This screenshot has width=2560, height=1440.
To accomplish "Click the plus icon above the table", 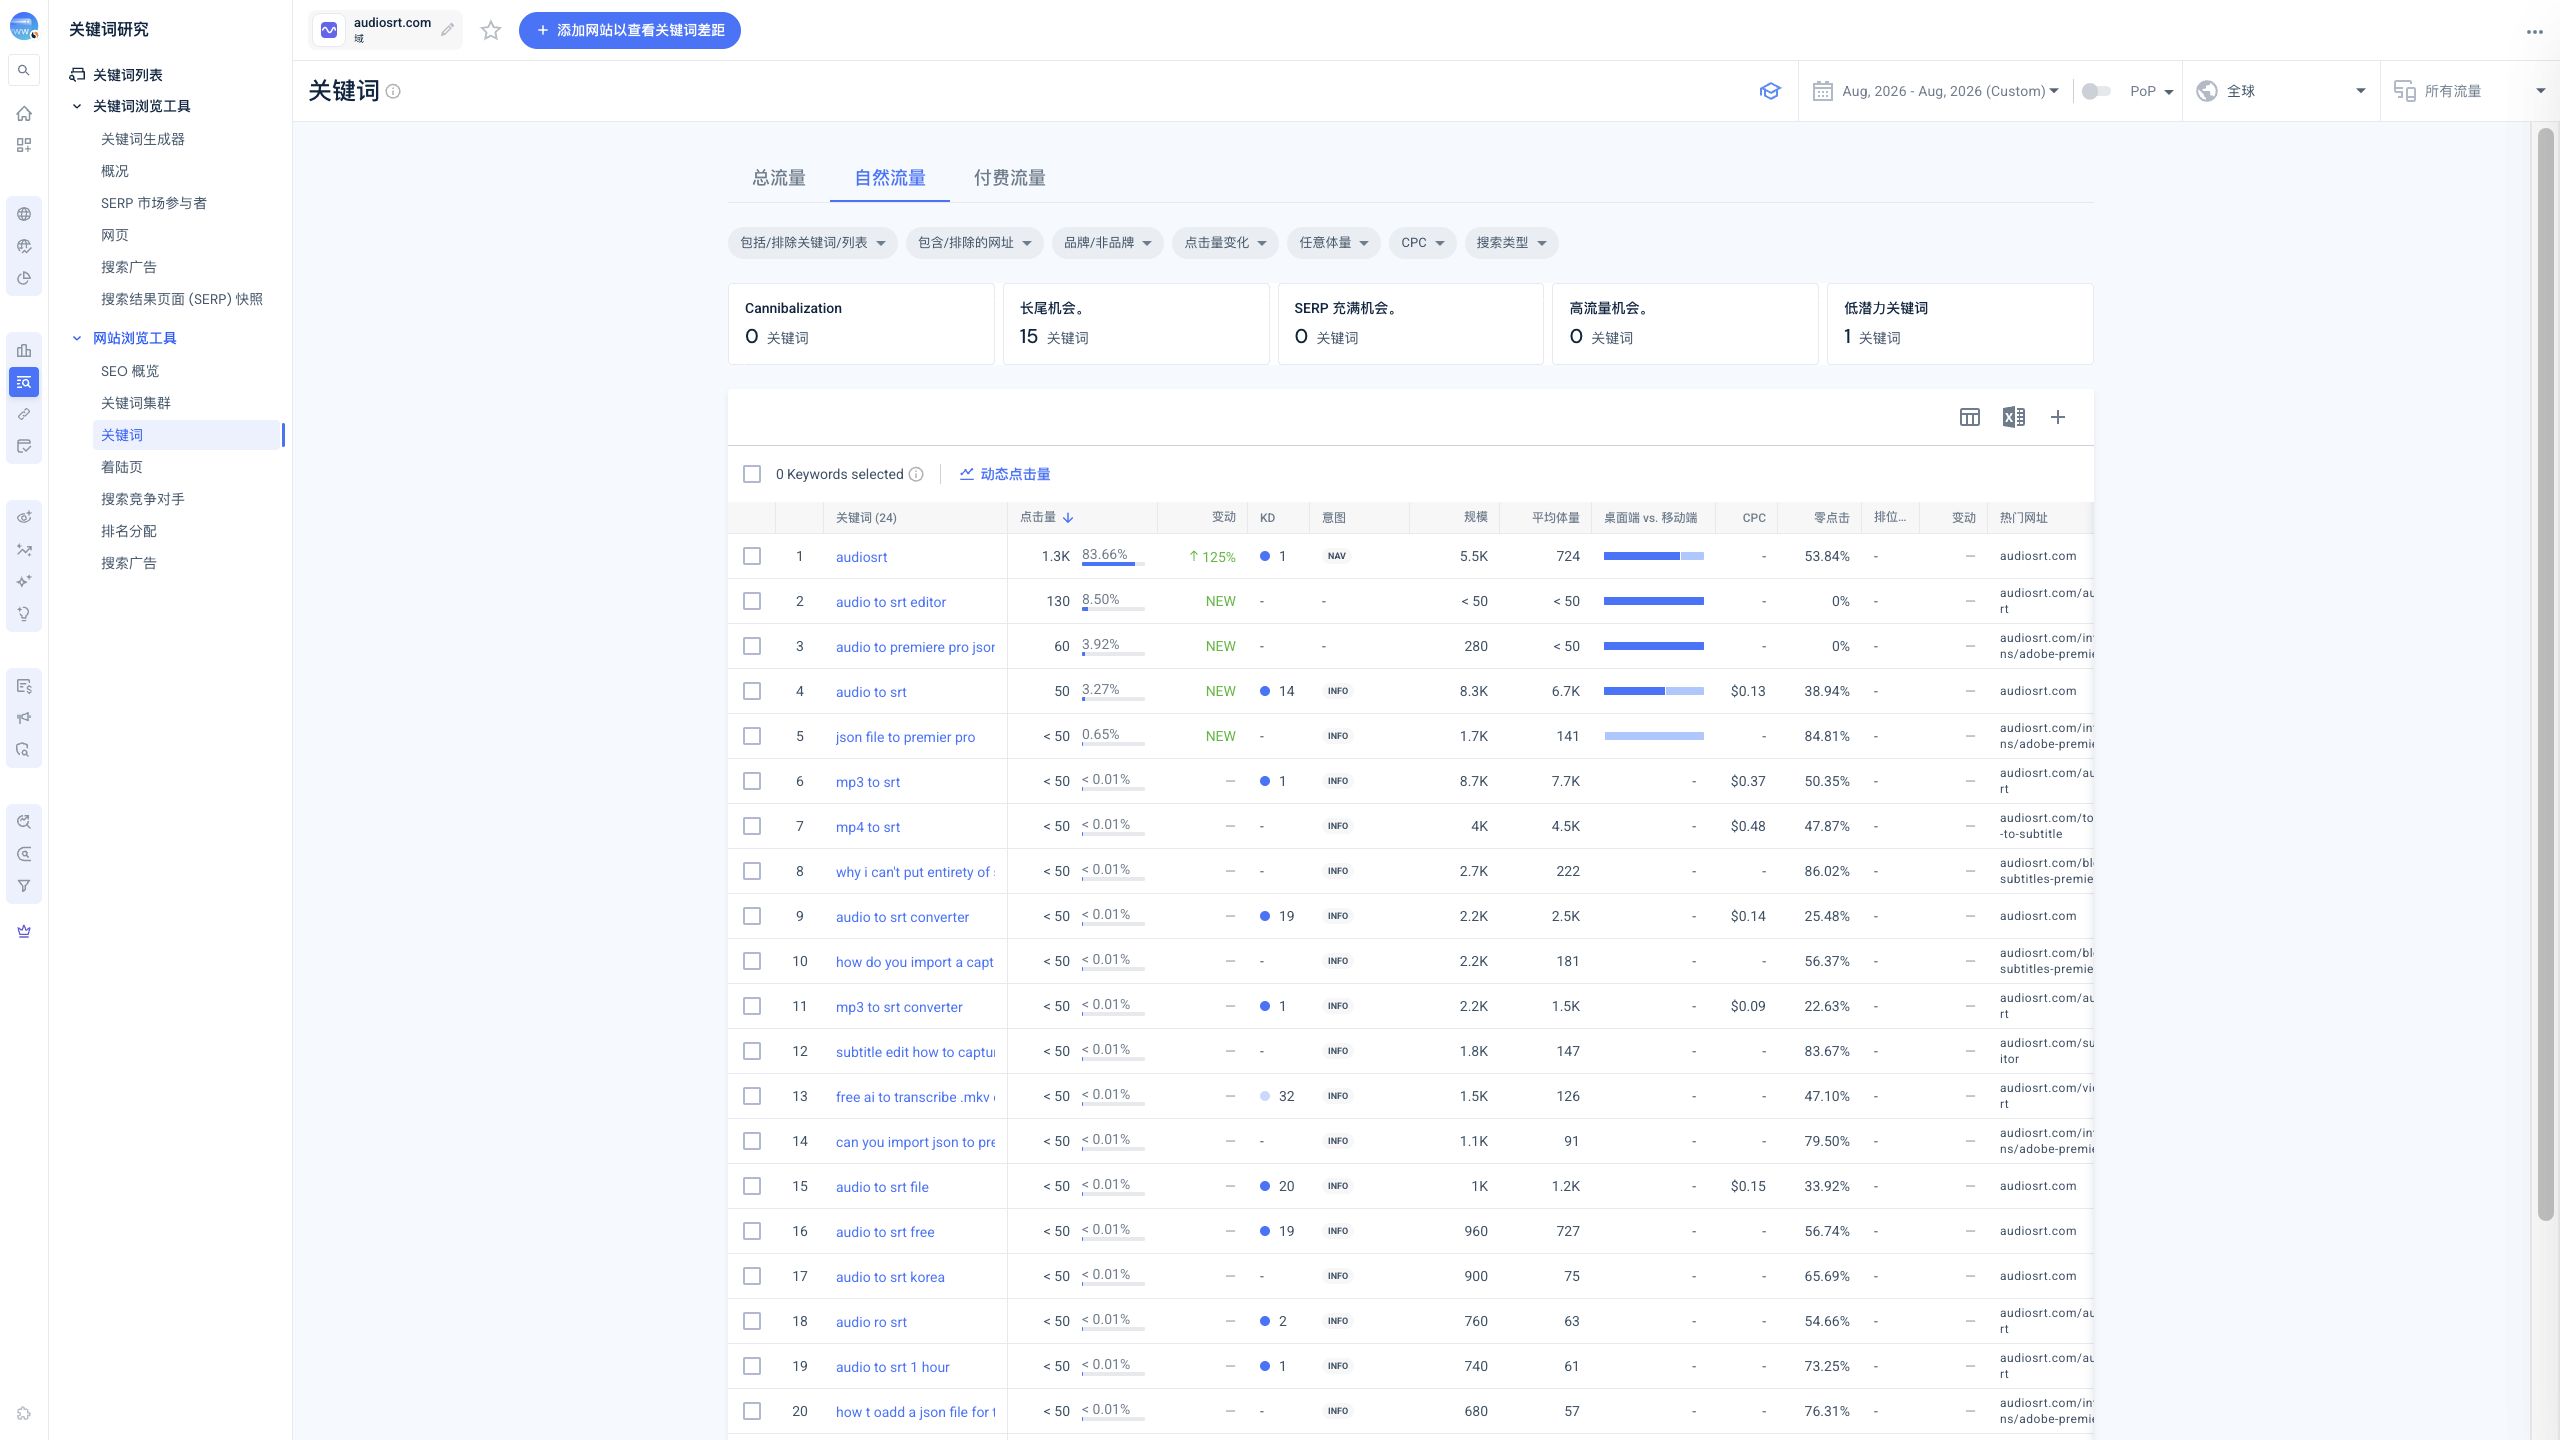I will coord(2057,417).
